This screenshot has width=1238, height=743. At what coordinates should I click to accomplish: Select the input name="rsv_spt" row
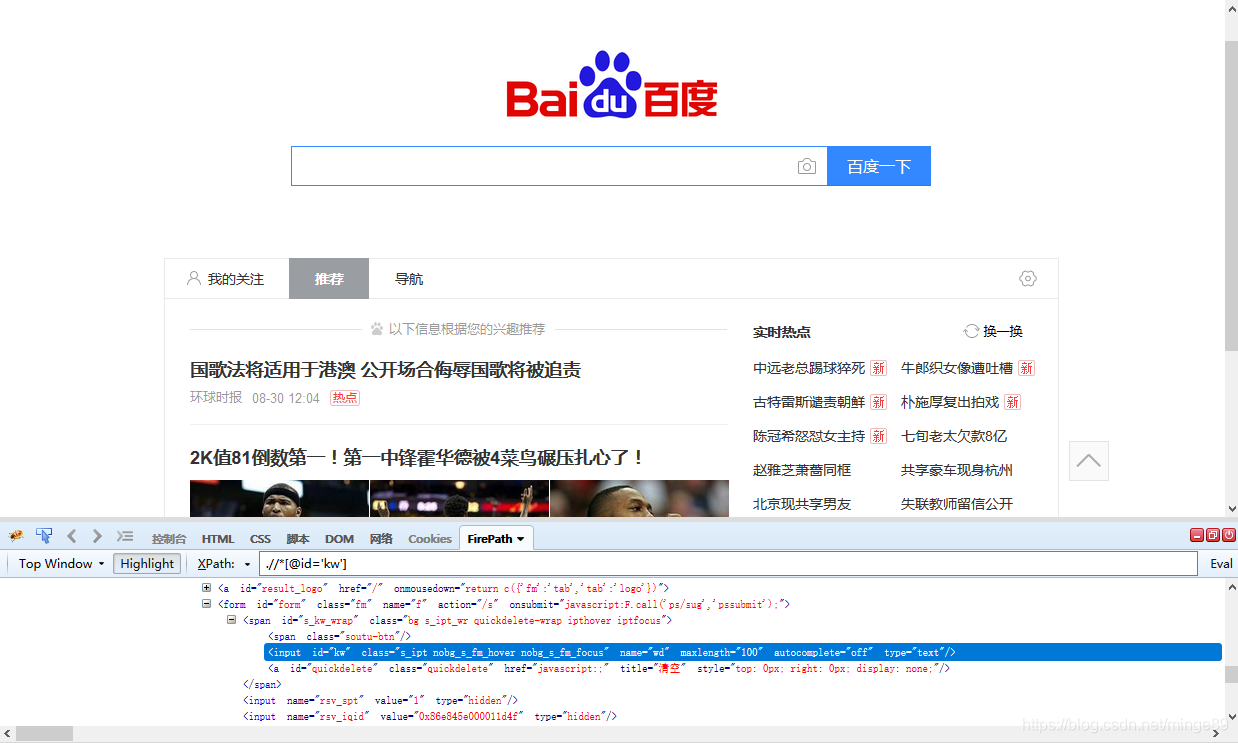(x=380, y=700)
